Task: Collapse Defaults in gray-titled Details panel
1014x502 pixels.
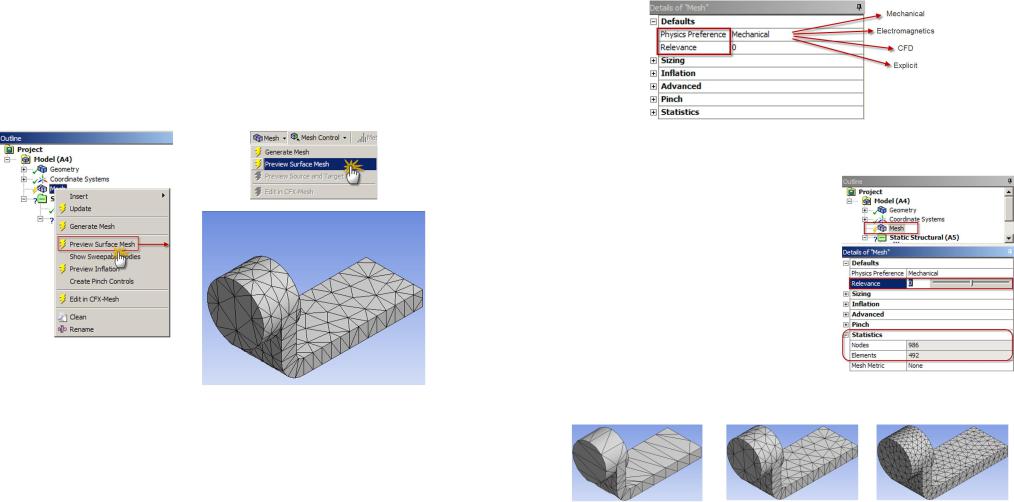Action: [x=653, y=21]
